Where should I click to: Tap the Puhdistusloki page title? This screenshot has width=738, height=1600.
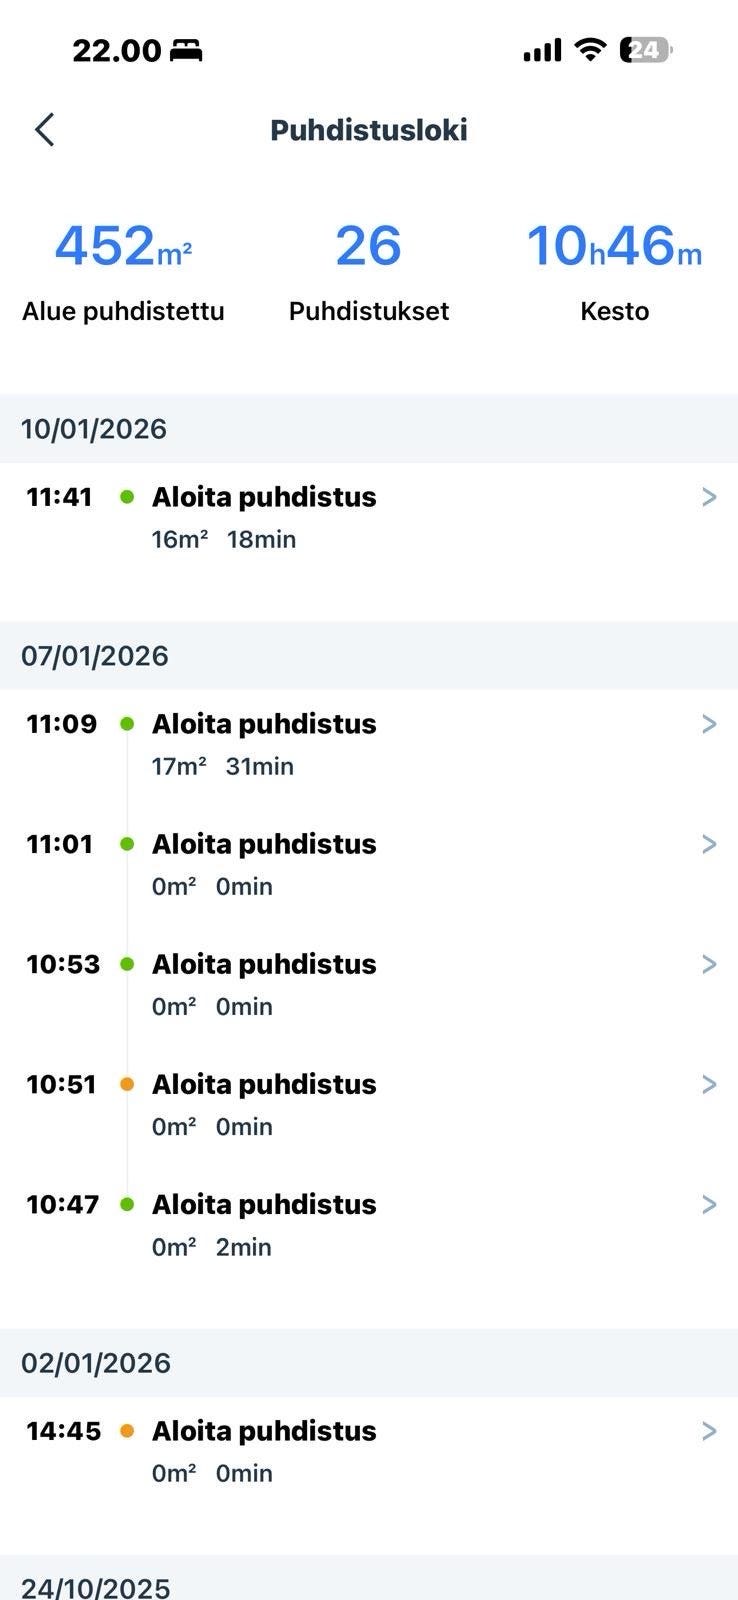pyautogui.click(x=369, y=130)
